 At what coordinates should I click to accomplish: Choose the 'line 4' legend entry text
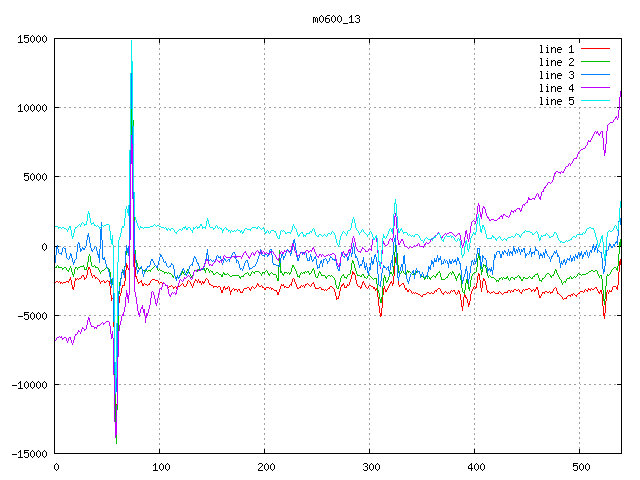pos(557,88)
